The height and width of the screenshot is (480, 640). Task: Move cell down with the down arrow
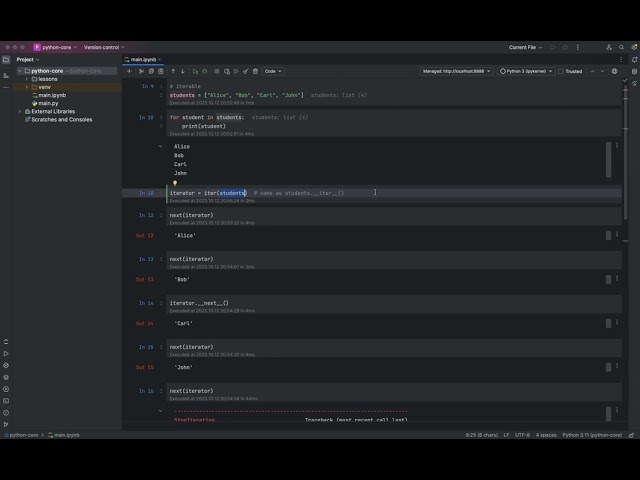tap(183, 71)
